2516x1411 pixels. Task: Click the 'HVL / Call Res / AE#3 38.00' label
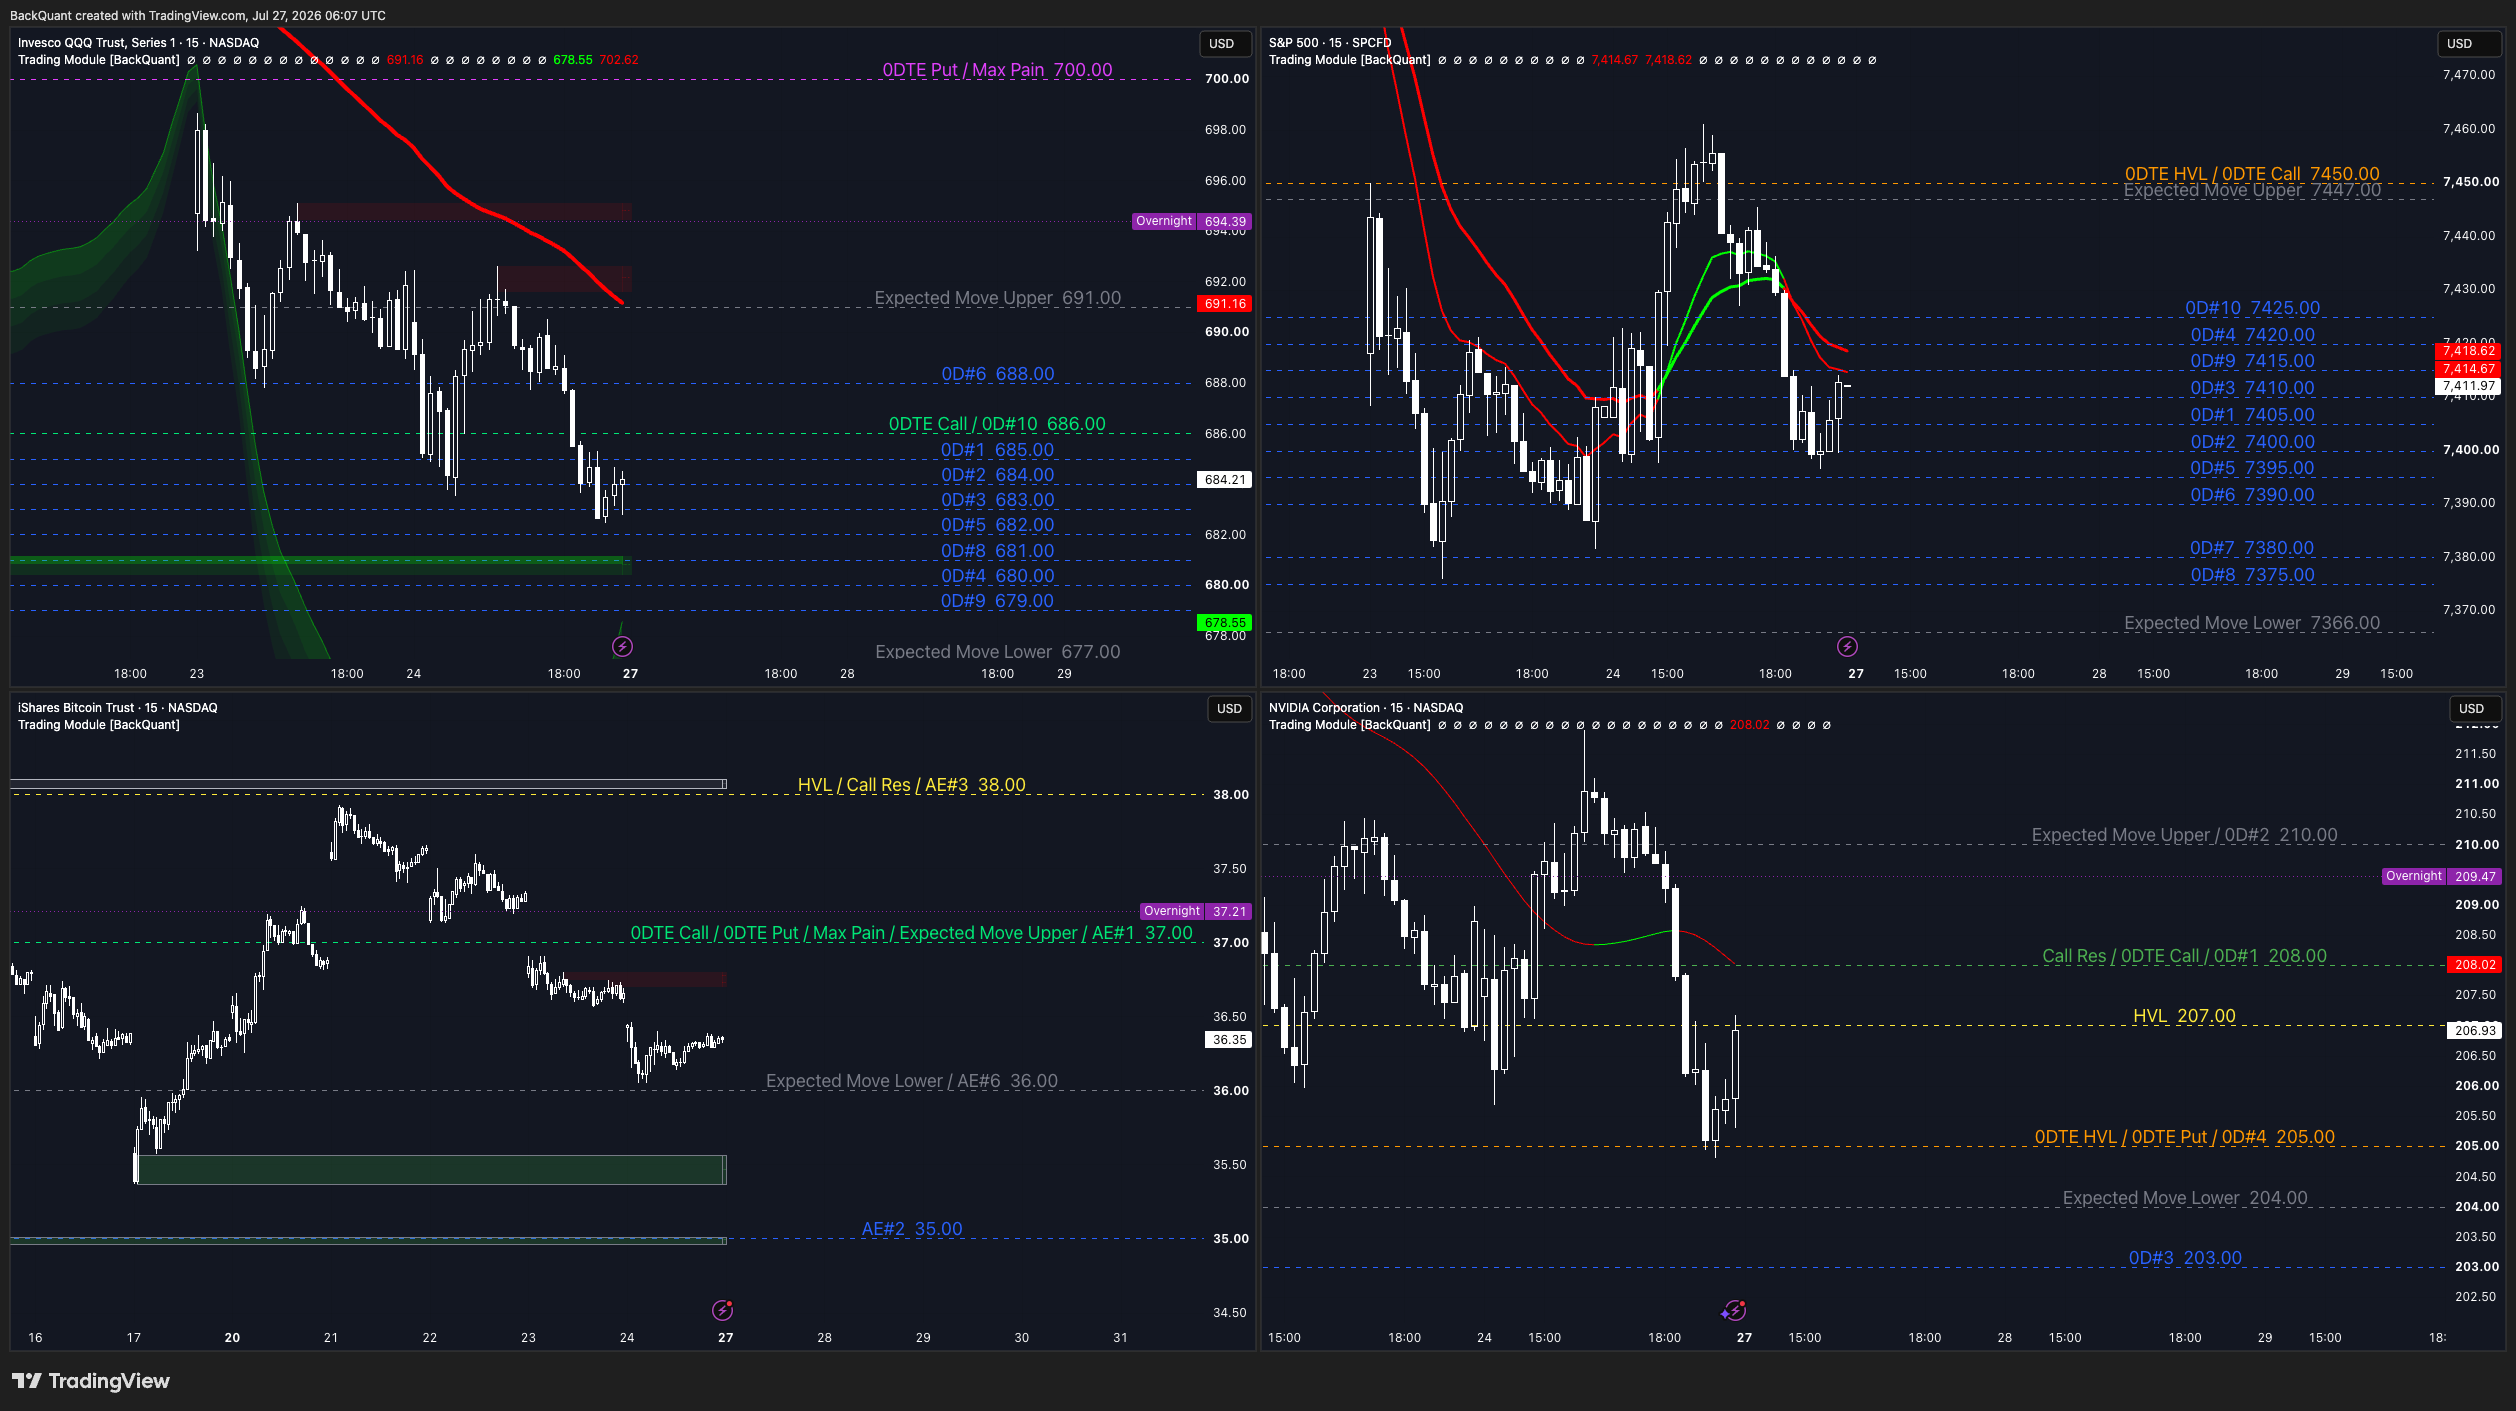911,785
